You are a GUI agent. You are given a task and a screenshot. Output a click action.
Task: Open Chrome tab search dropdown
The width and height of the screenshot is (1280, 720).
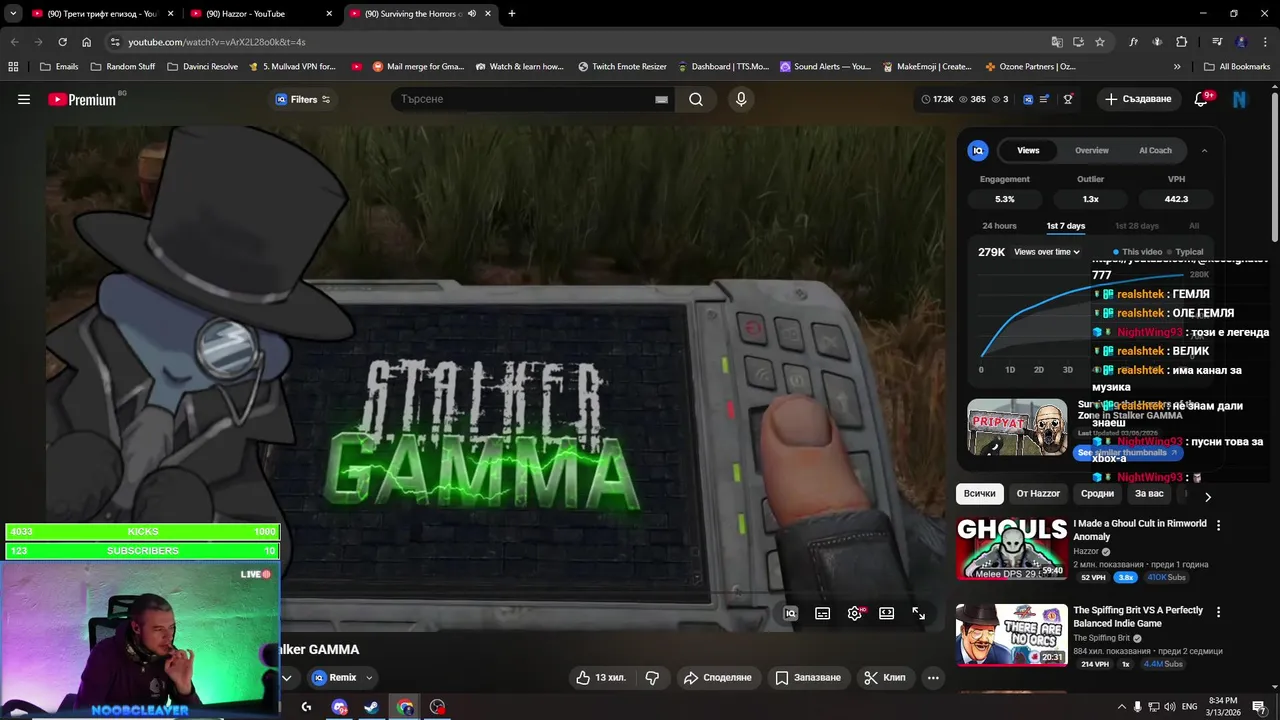[x=13, y=14]
